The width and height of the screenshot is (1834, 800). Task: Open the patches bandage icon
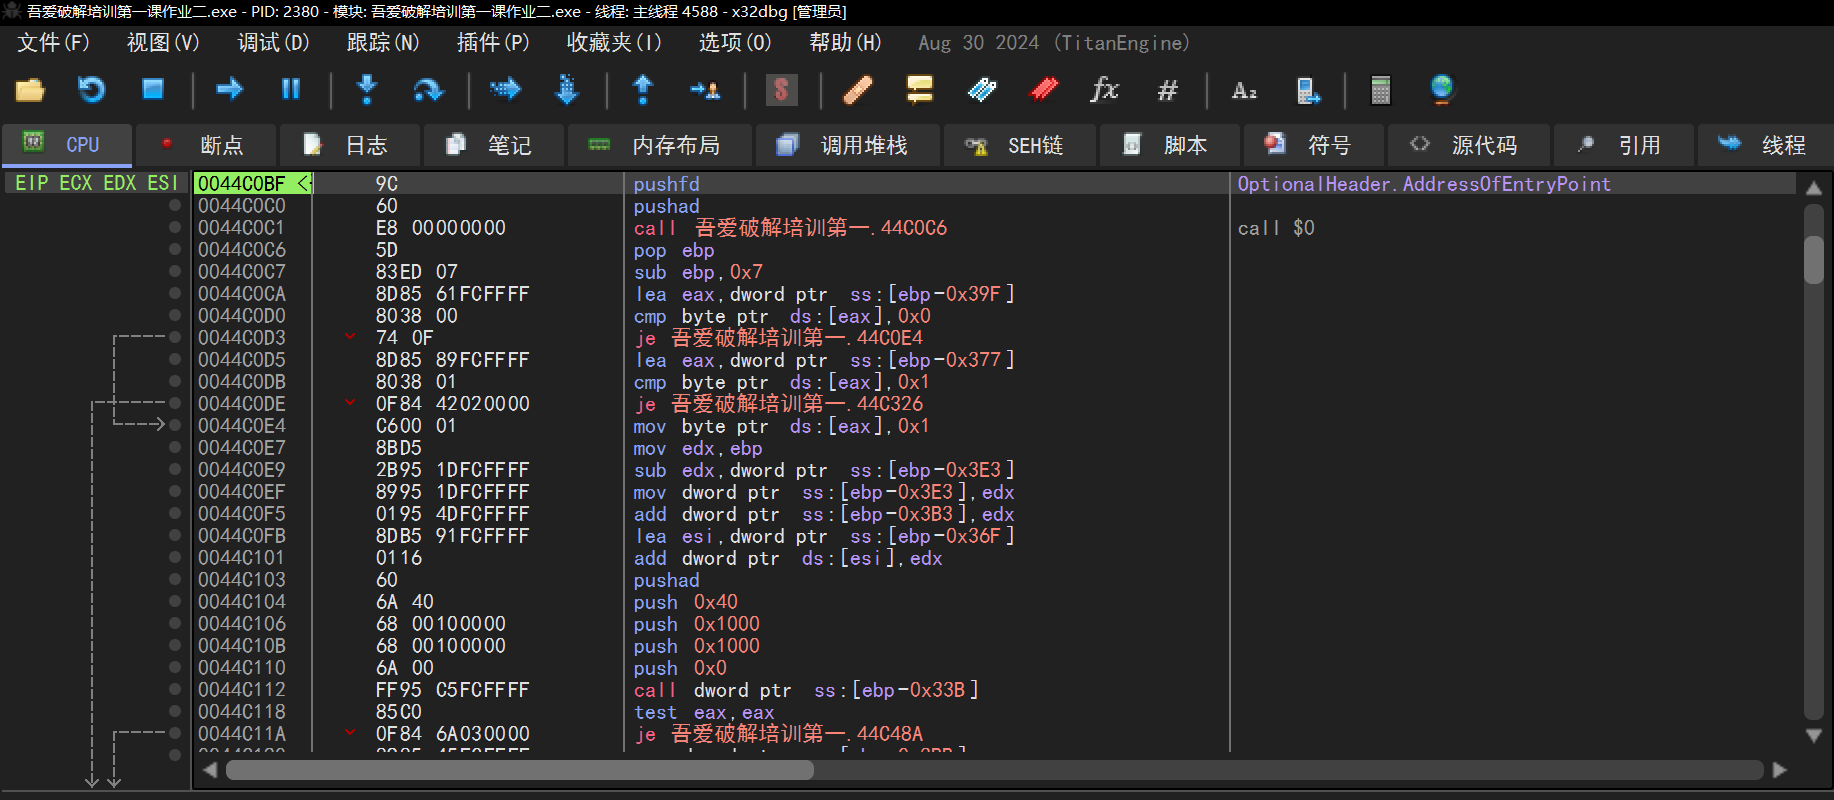coord(858,90)
